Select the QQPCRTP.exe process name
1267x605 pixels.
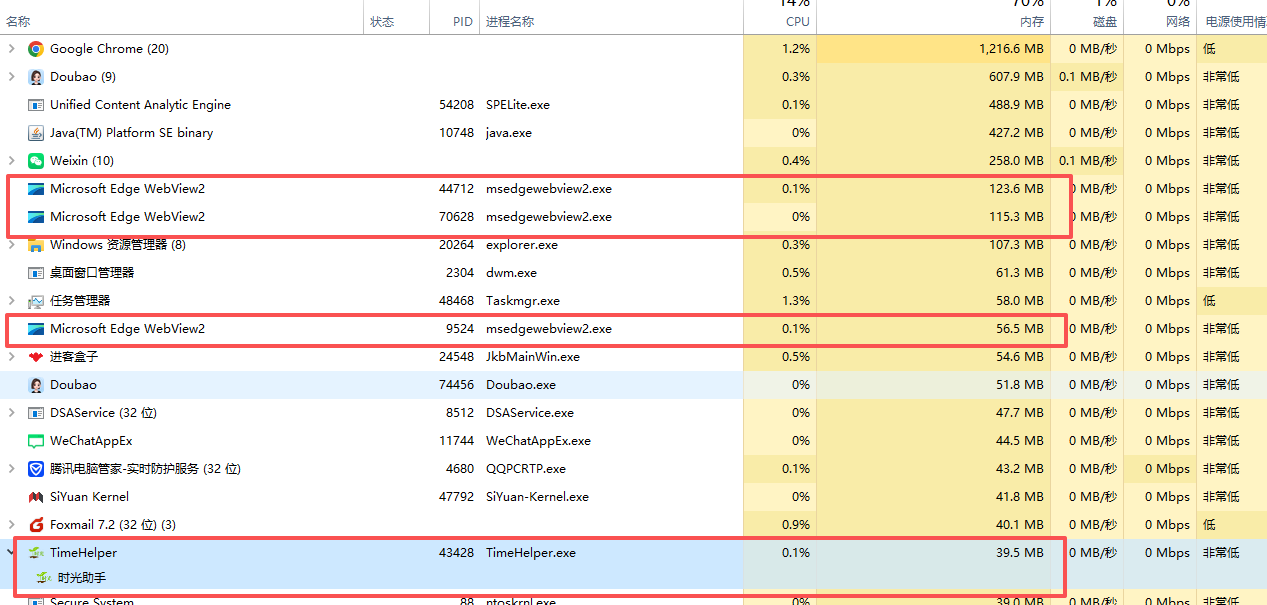(526, 469)
